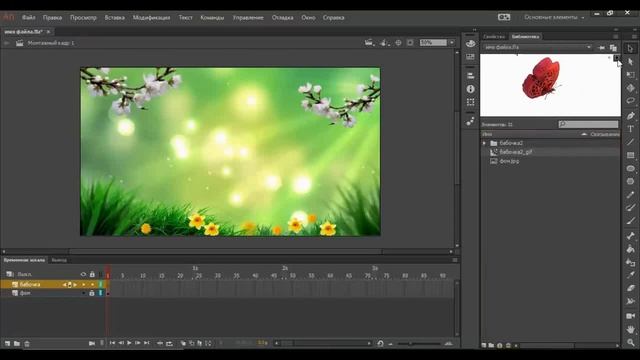Open the Файл menu
Image resolution: width=640 pixels, height=360 pixels.
pos(29,18)
